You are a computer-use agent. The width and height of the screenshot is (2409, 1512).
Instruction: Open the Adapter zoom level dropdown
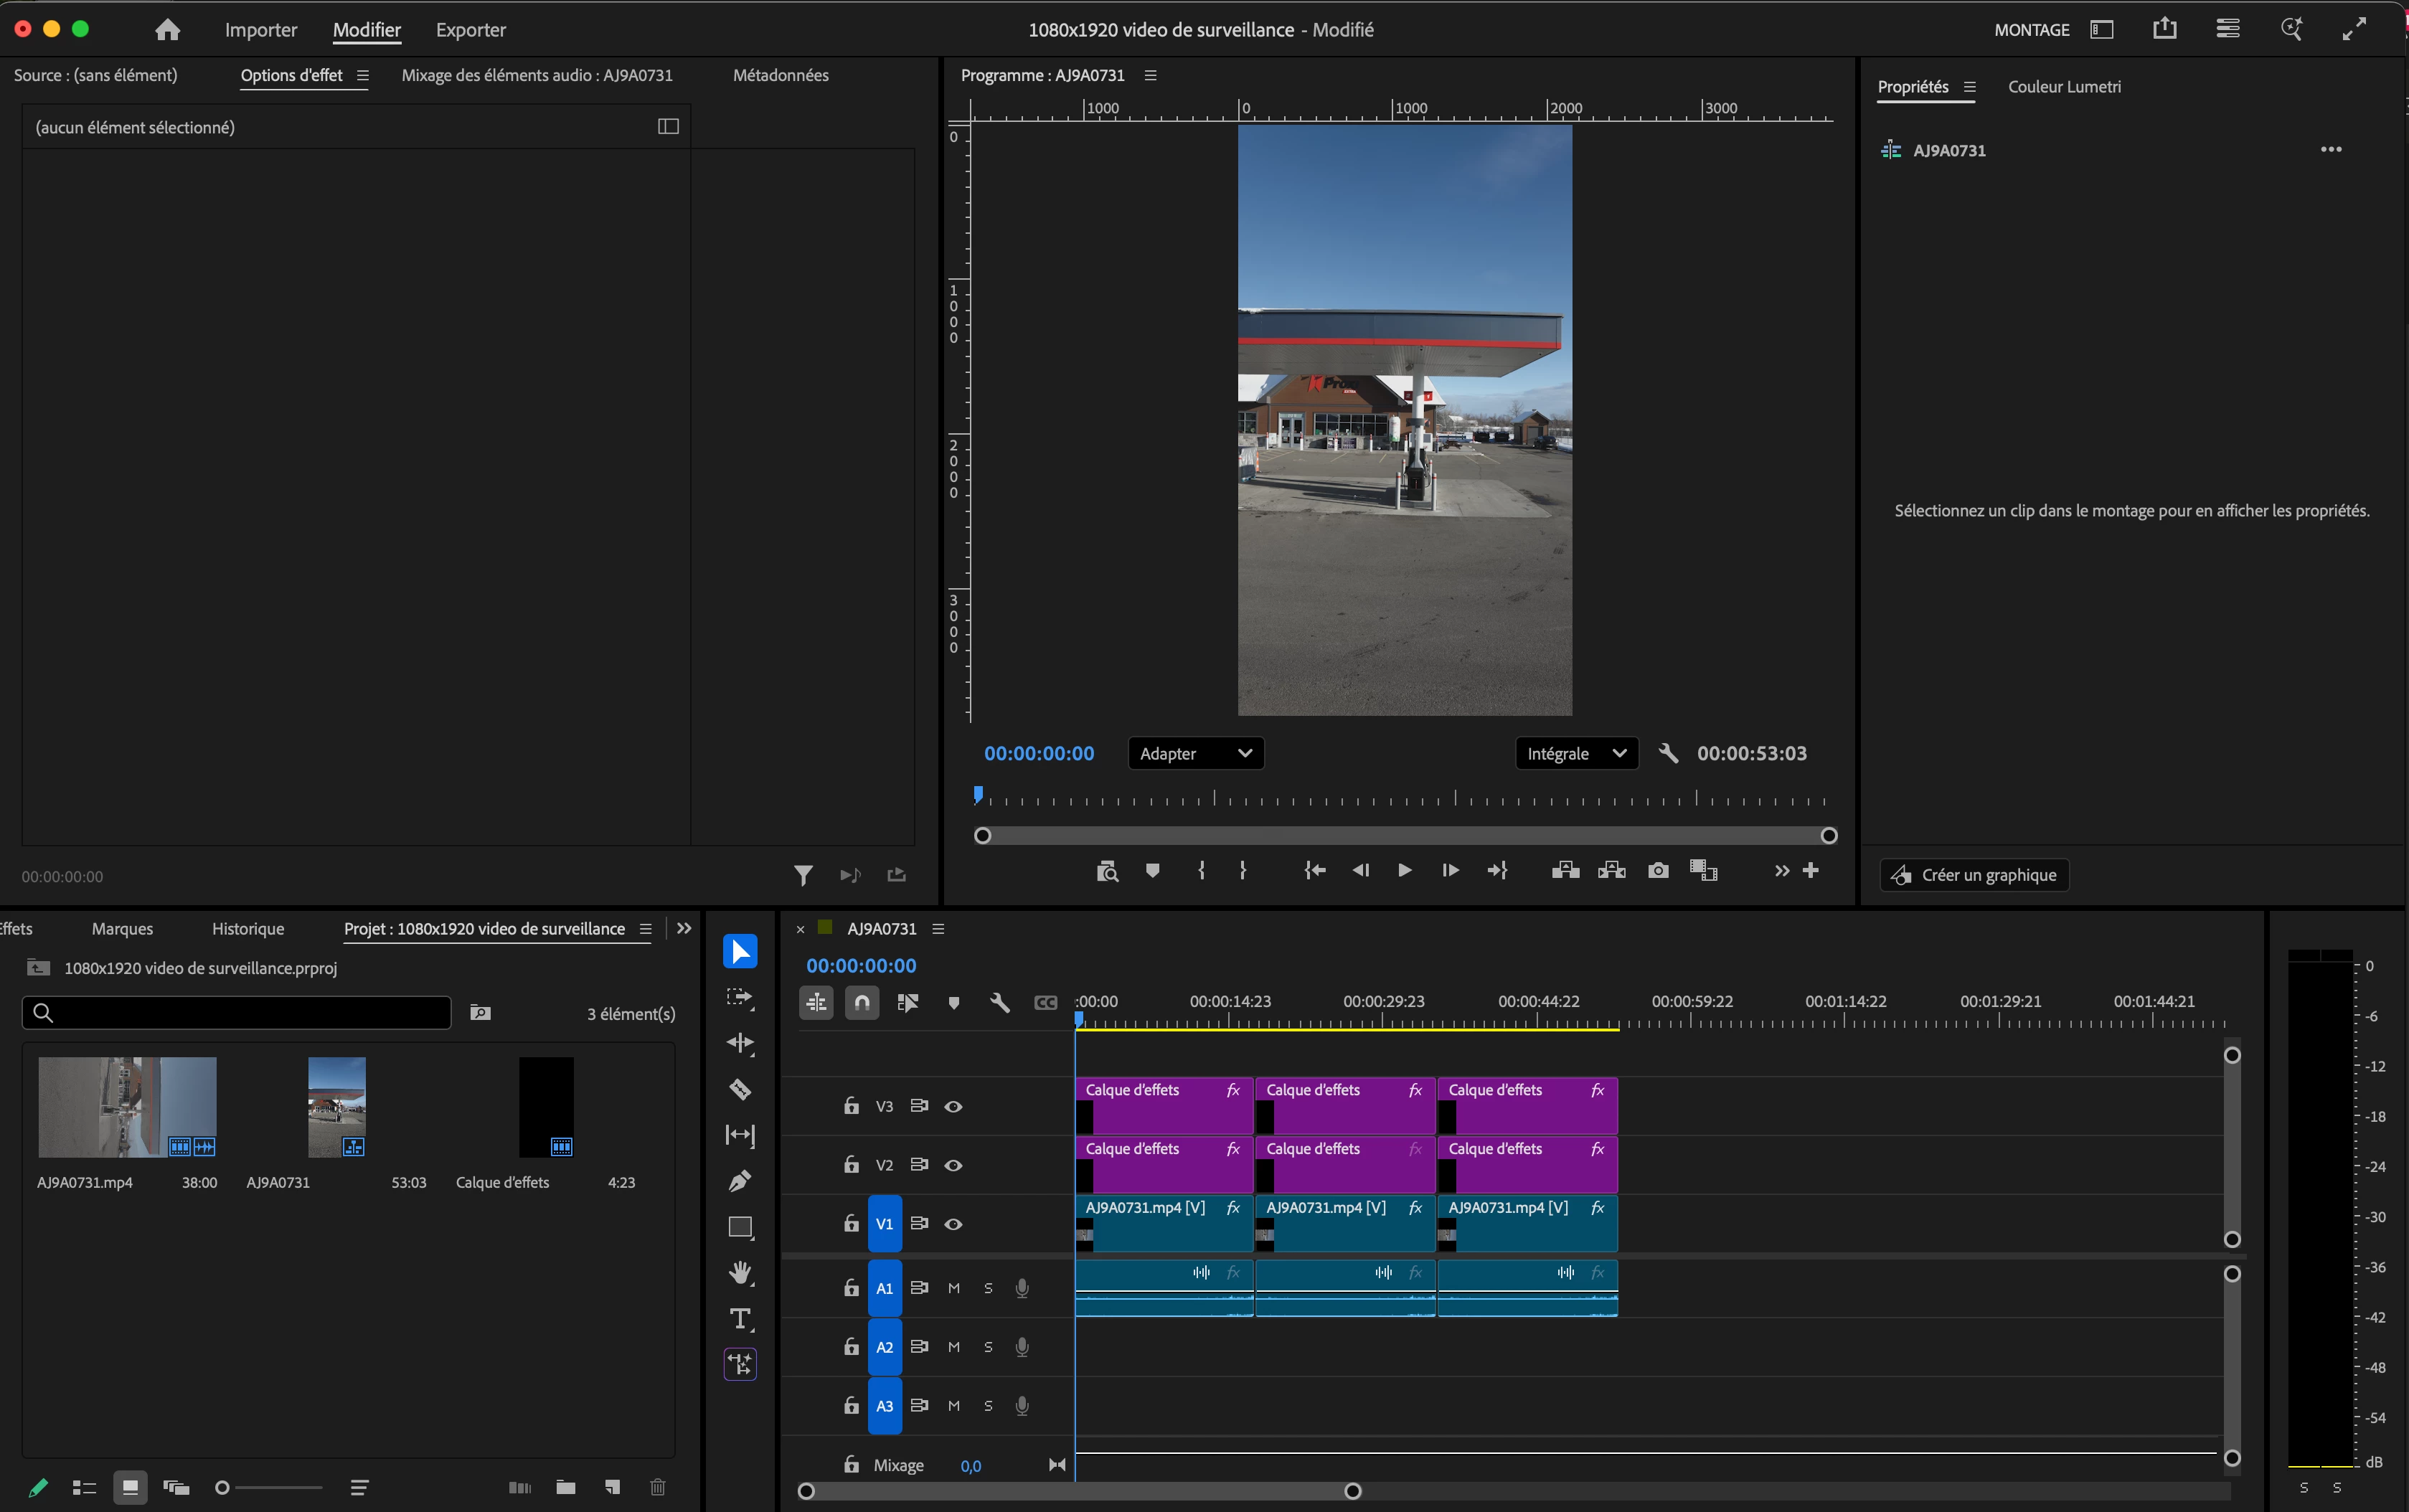click(x=1196, y=753)
